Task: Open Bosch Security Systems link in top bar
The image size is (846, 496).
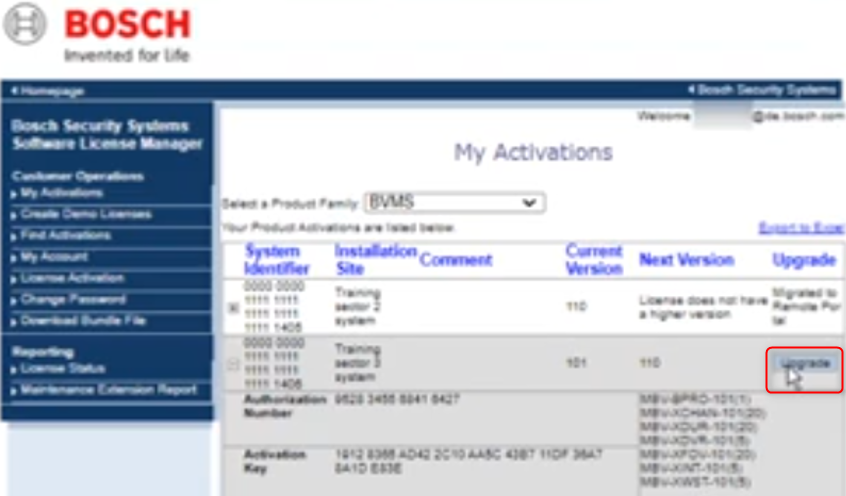Action: [762, 90]
